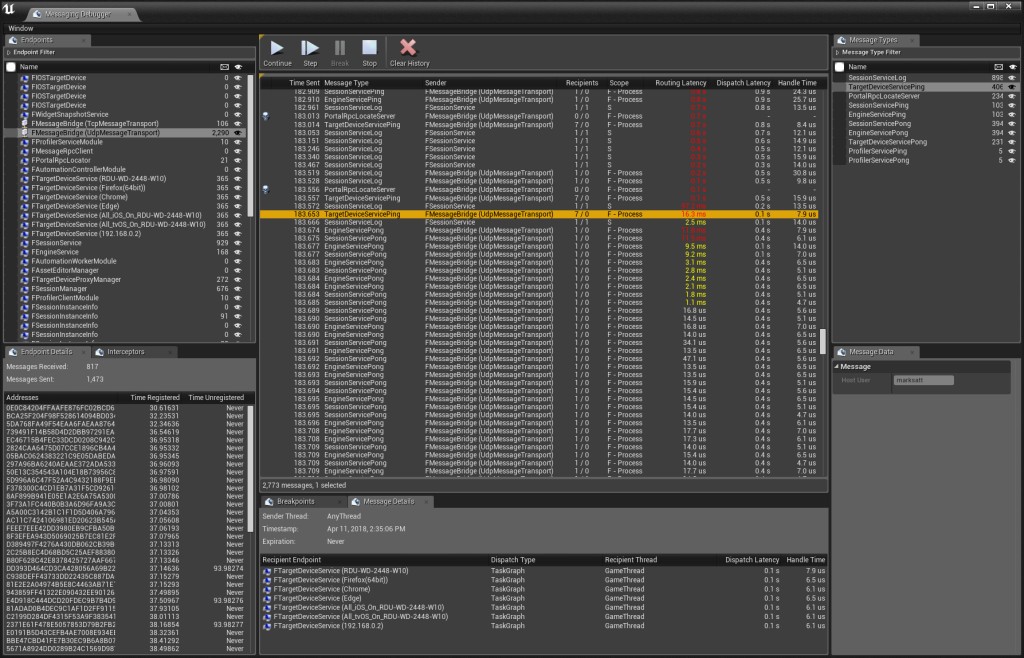Select FTargetDeviceService (Chrome) in the Endpoints list
Screen dimensions: 1024x658
tap(79, 196)
